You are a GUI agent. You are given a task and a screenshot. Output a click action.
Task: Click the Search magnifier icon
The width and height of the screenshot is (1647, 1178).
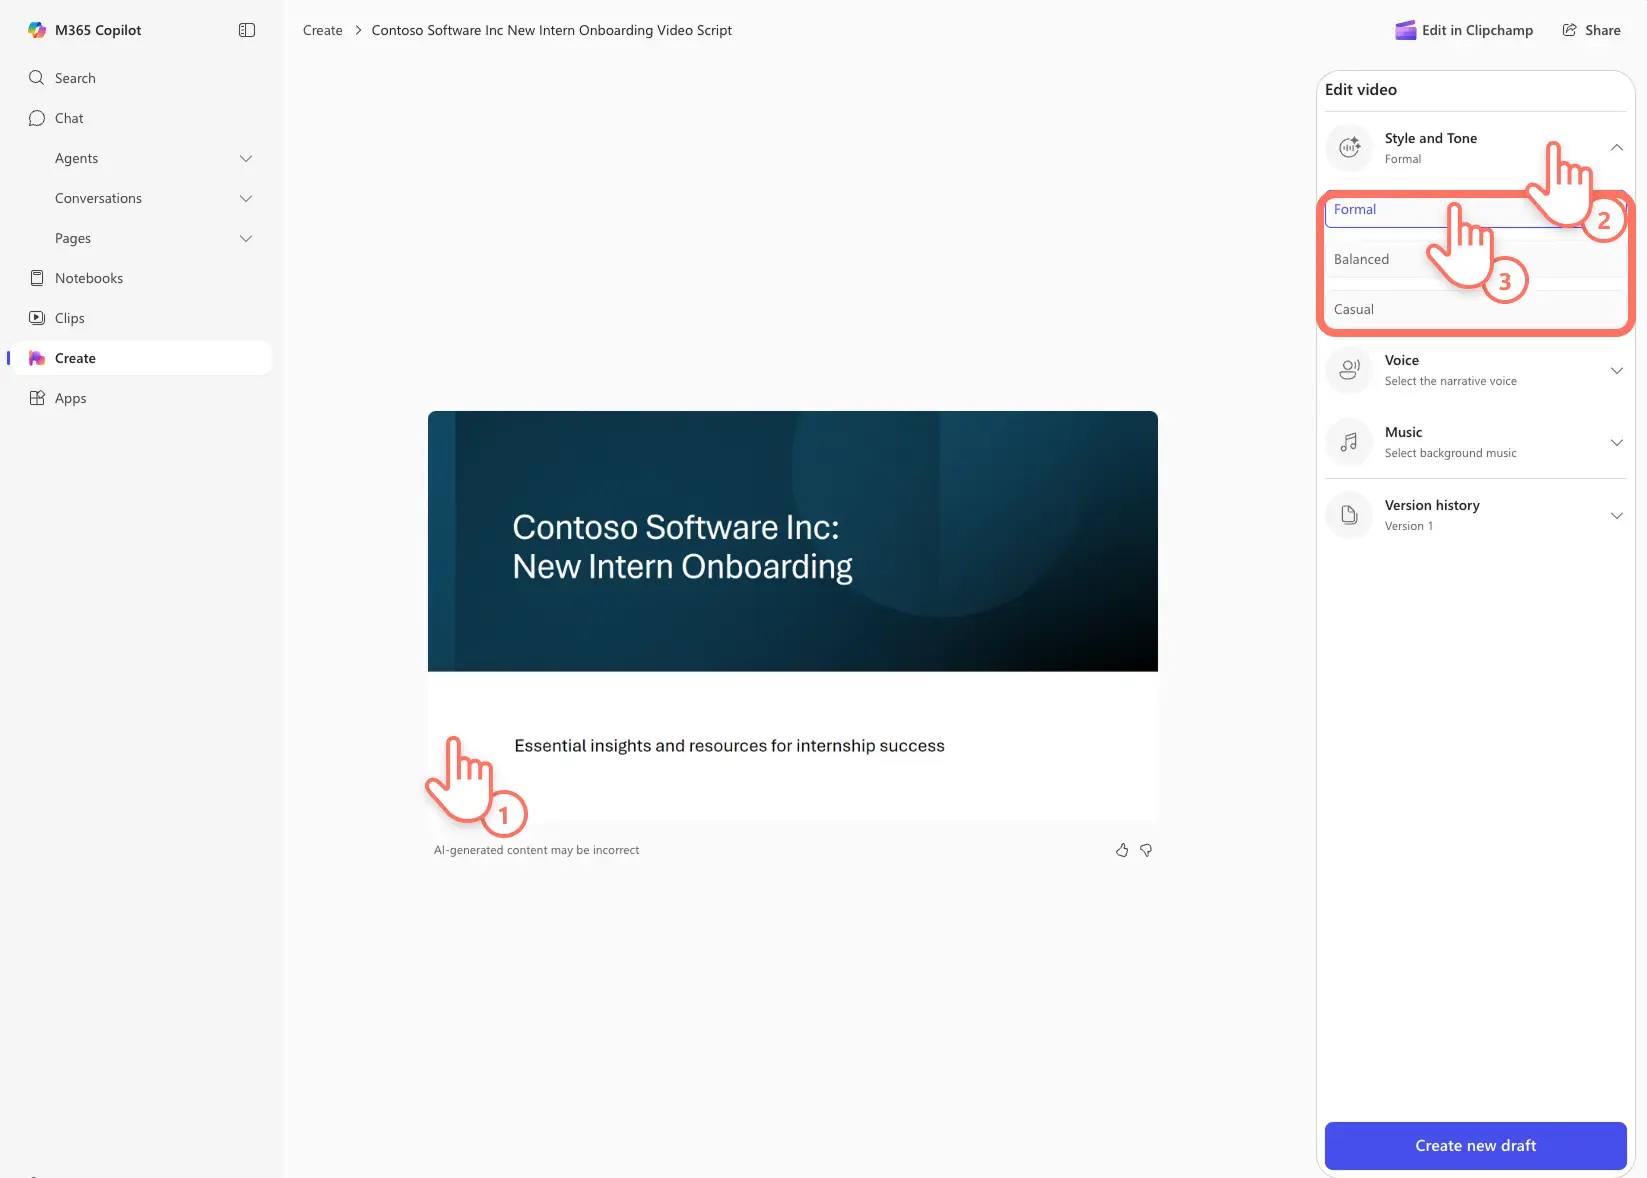point(37,78)
